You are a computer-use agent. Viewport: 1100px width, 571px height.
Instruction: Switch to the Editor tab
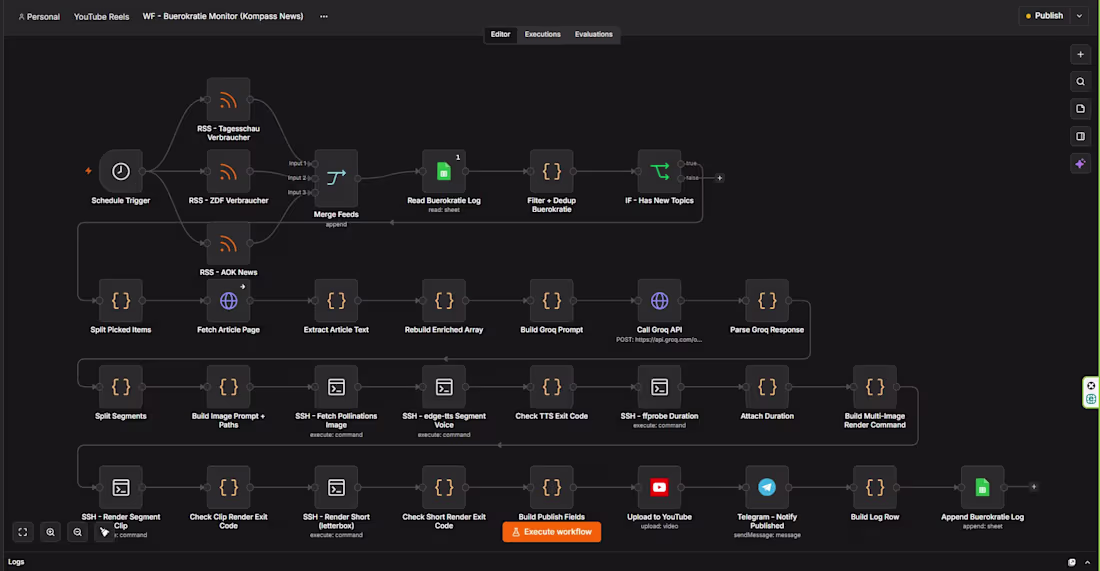(500, 34)
